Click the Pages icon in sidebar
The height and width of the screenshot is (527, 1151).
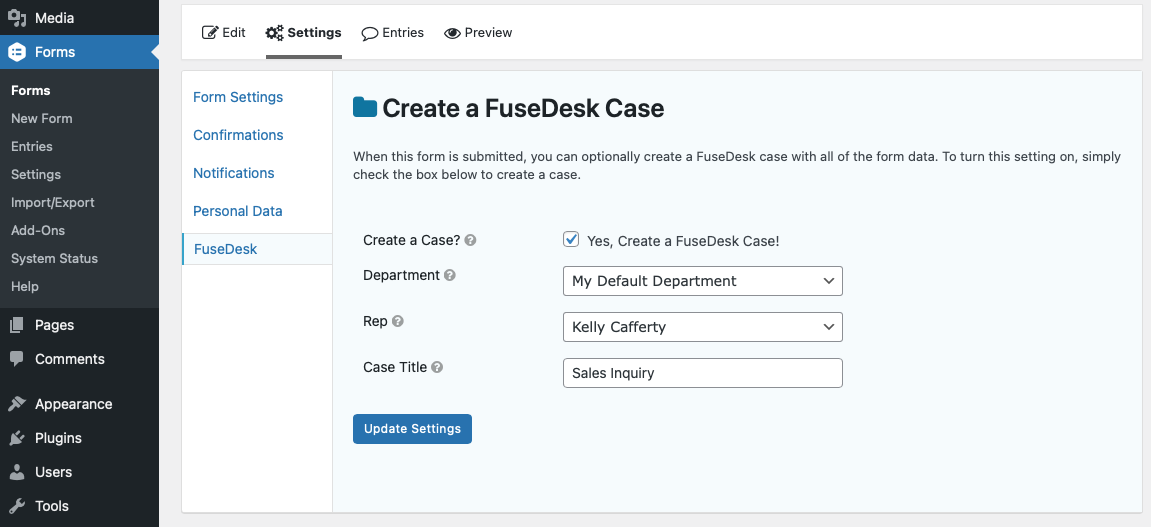tap(17, 325)
